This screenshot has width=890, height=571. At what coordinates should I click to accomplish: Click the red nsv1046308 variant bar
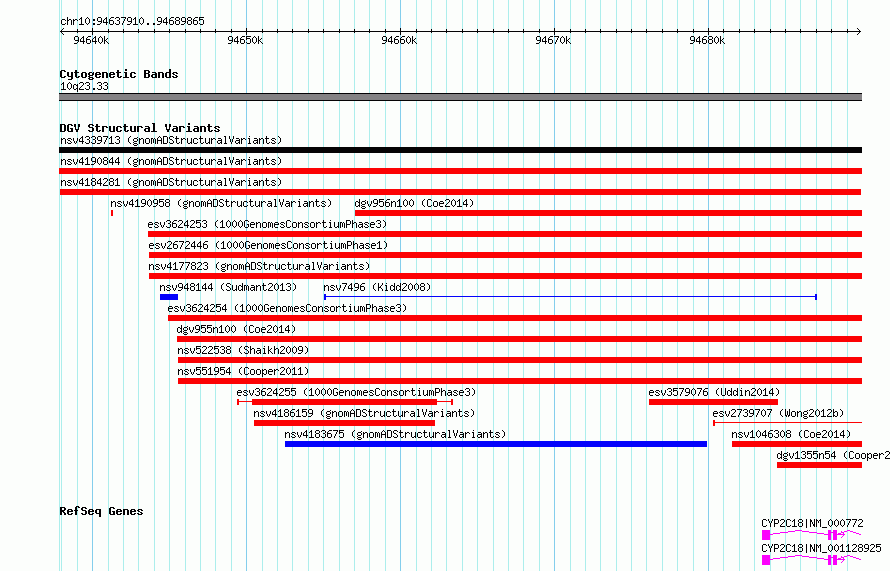797,444
